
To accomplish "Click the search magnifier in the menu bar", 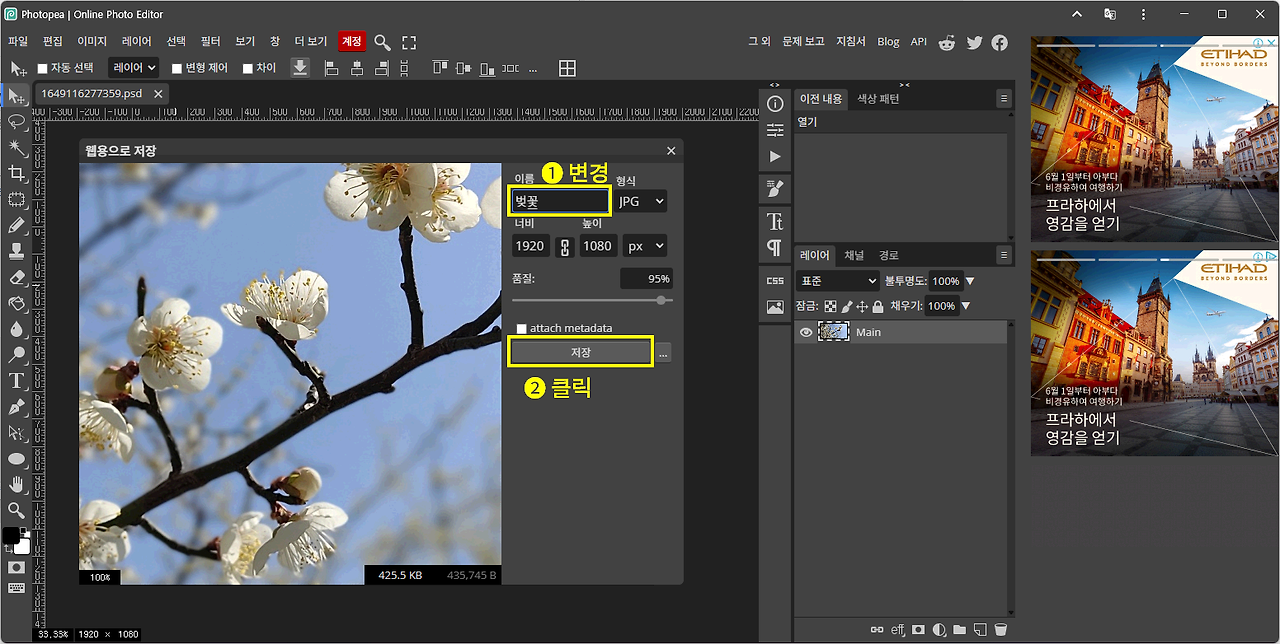I will click(382, 42).
